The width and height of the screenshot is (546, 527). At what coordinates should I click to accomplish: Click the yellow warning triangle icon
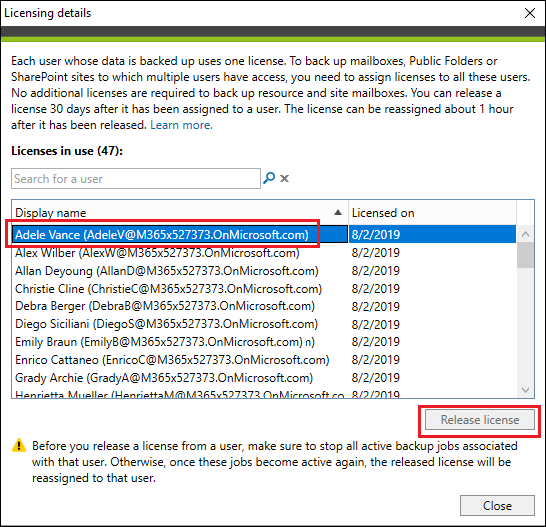pos(19,445)
